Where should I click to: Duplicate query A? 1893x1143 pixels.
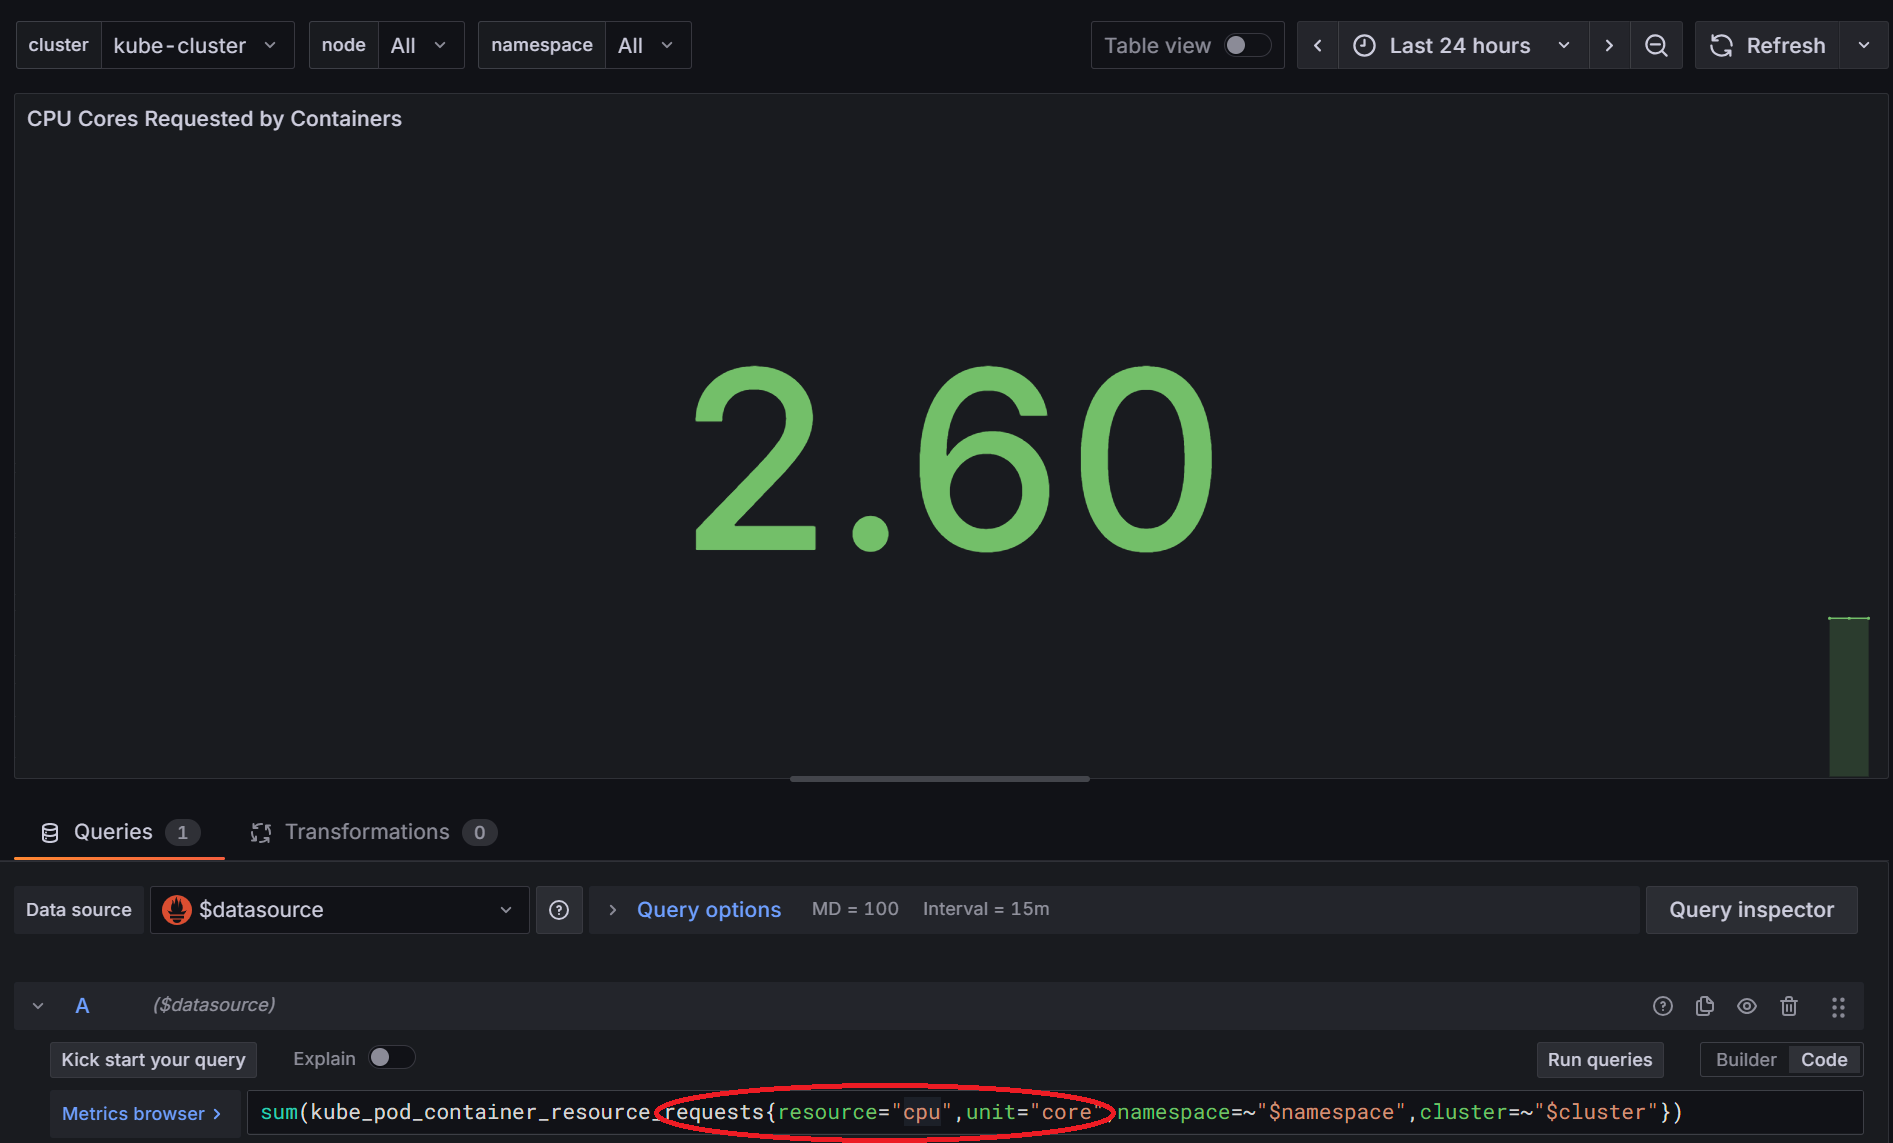pyautogui.click(x=1705, y=1006)
